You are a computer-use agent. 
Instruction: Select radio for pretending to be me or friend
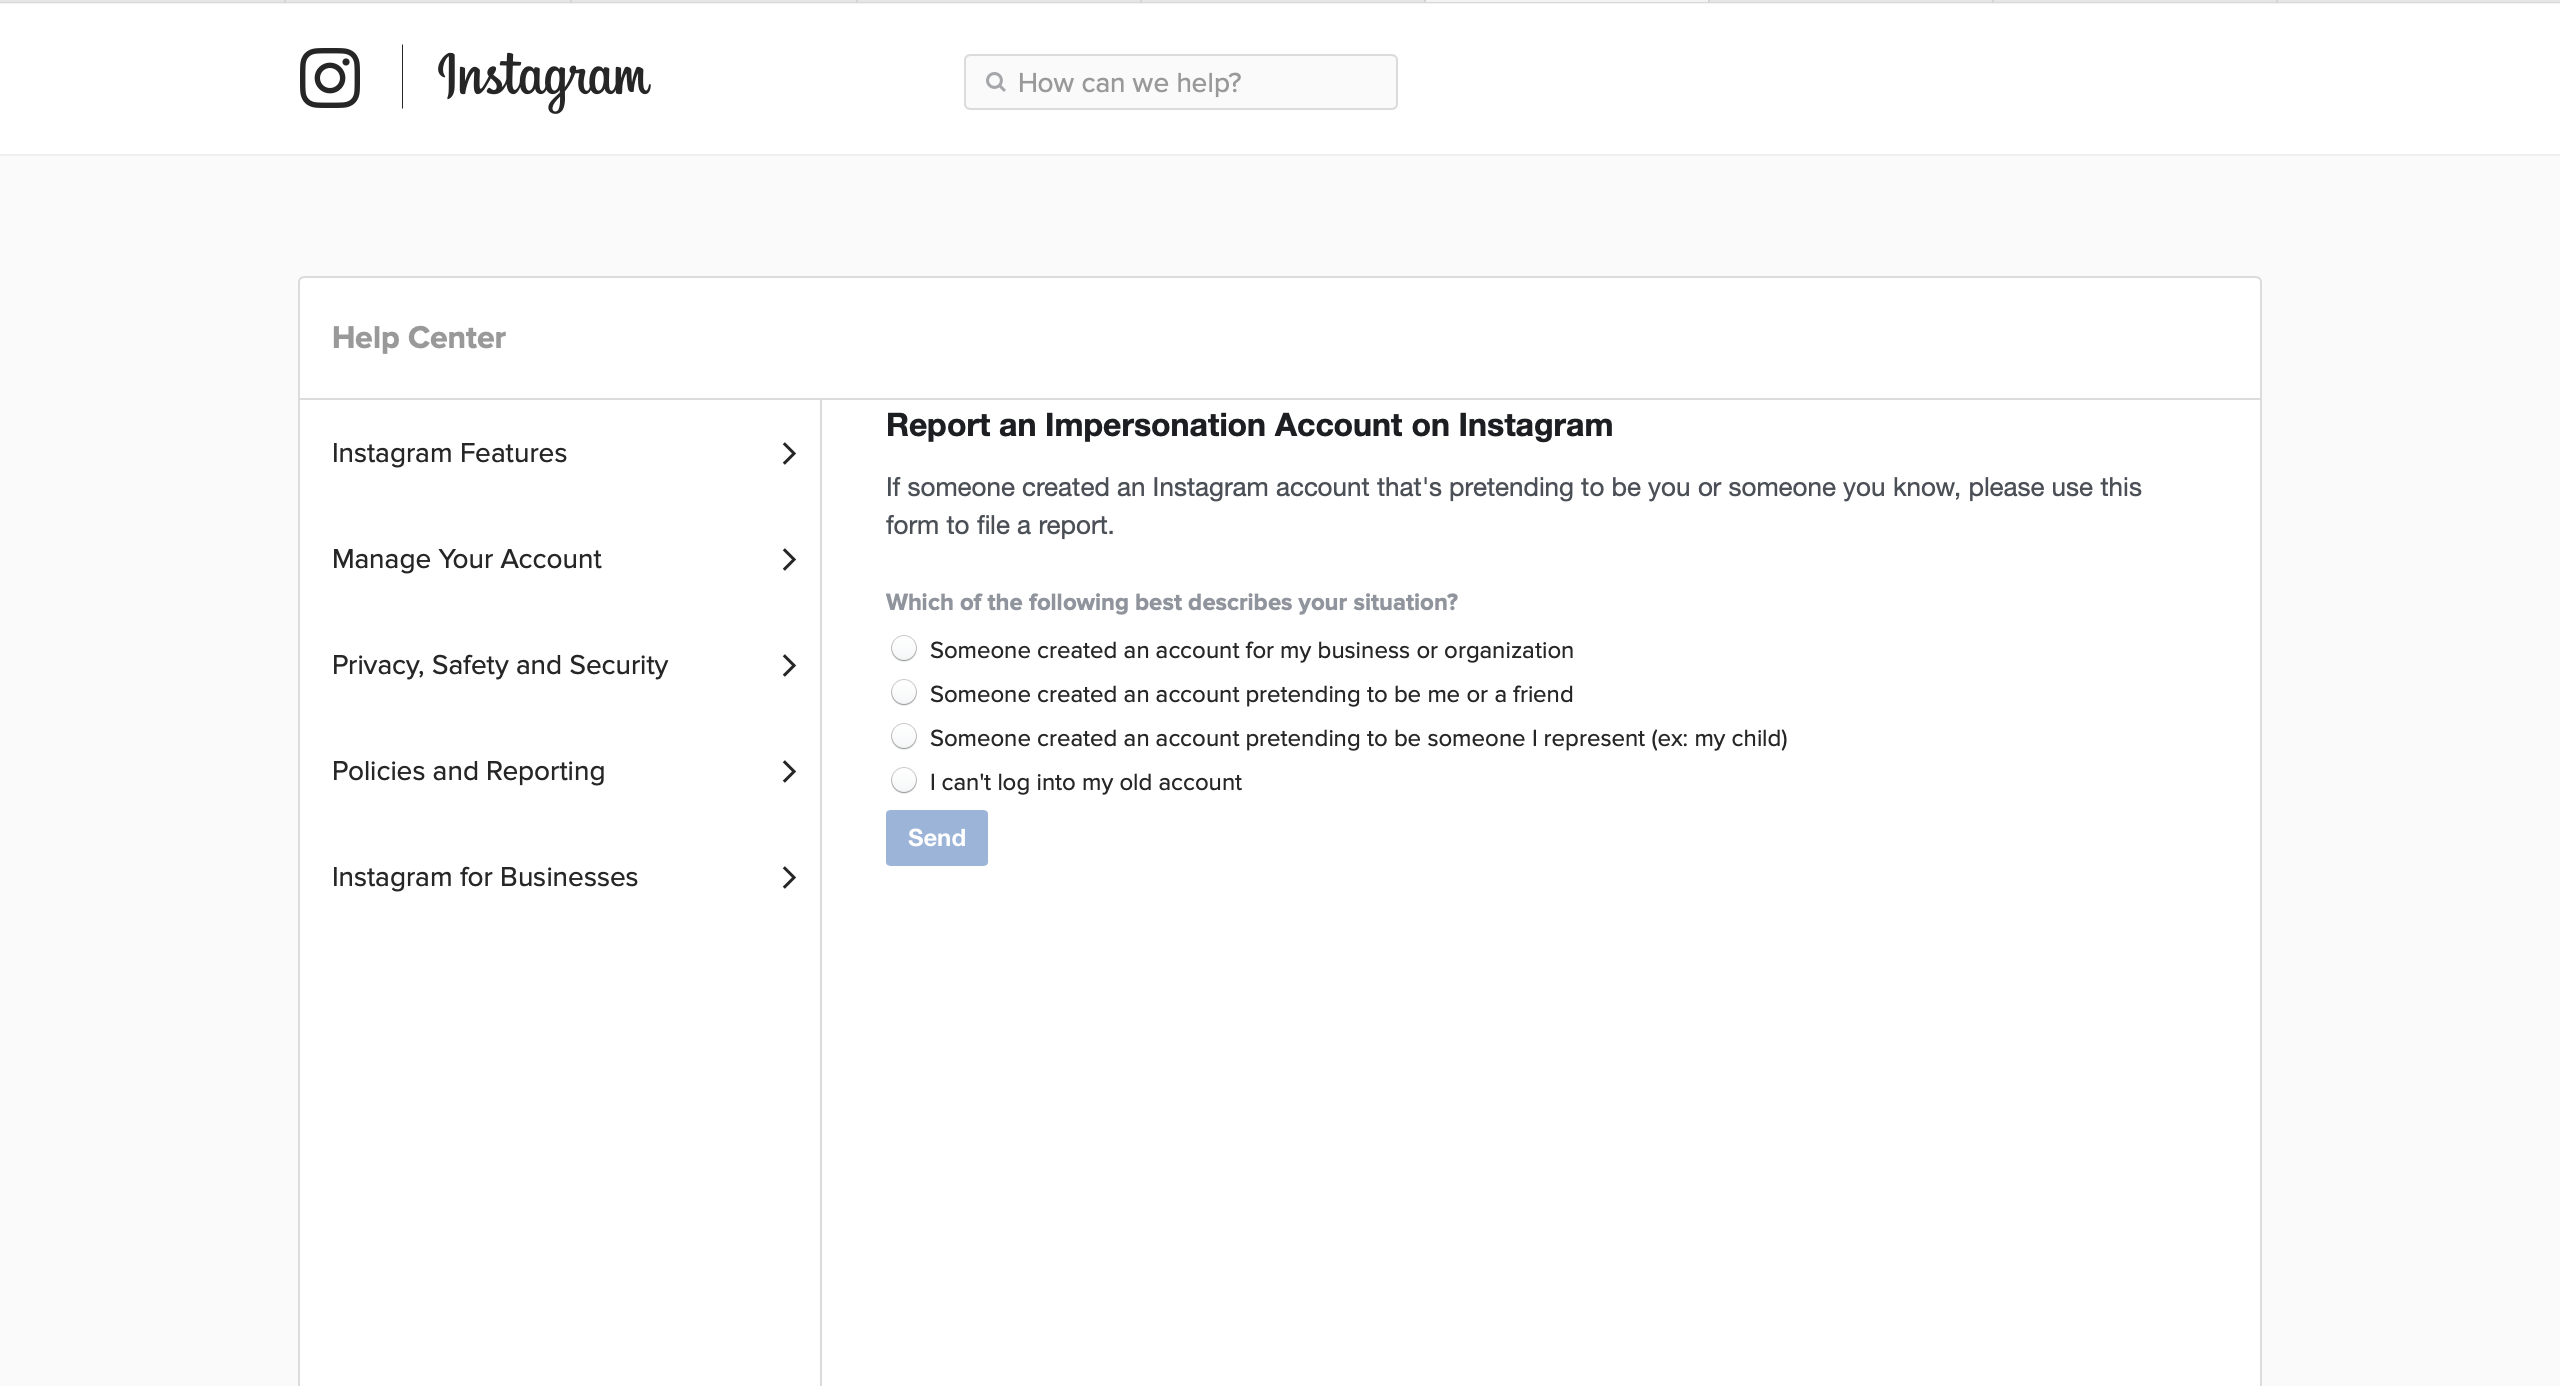pos(904,693)
